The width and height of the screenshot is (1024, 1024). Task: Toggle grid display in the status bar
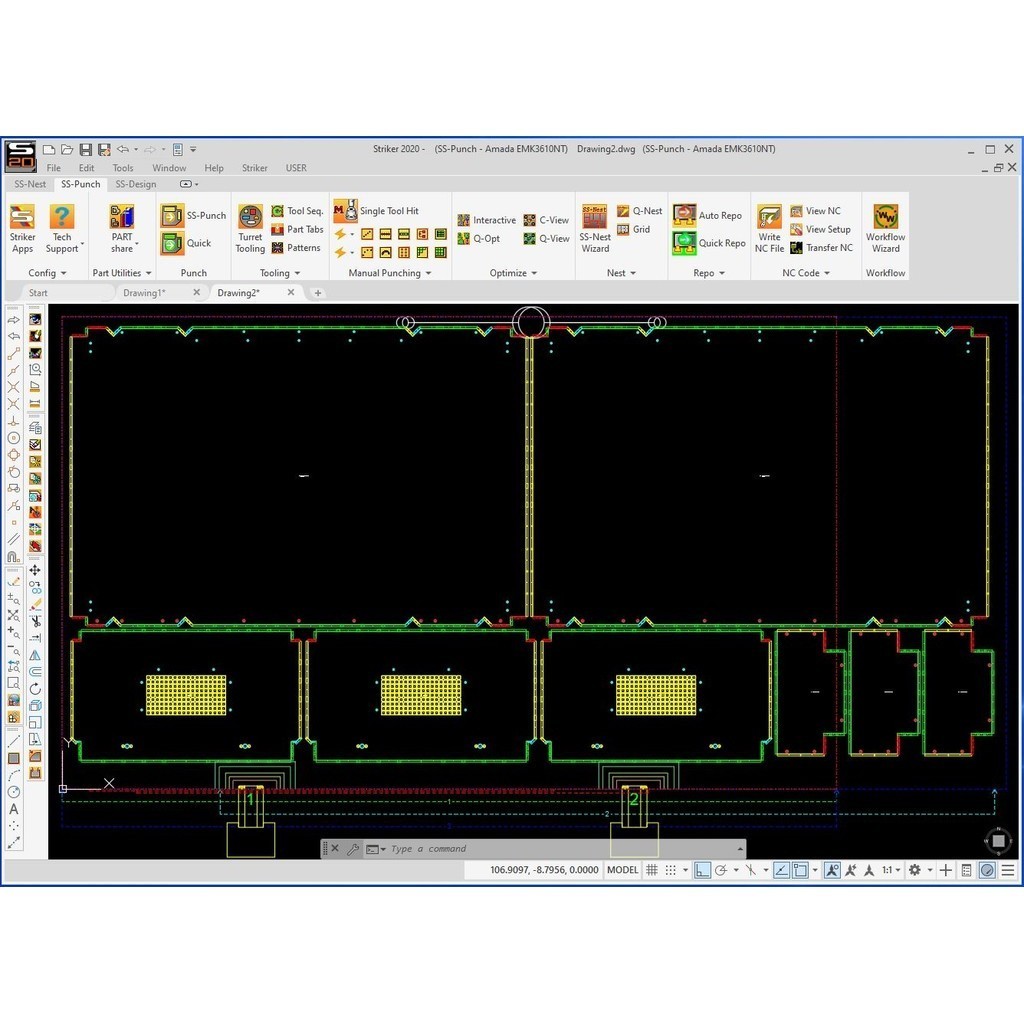tap(652, 870)
